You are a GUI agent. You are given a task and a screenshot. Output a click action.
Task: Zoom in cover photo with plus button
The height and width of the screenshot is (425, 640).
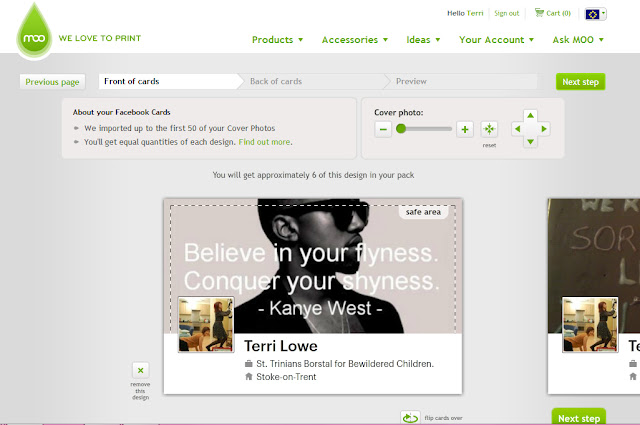click(x=464, y=129)
